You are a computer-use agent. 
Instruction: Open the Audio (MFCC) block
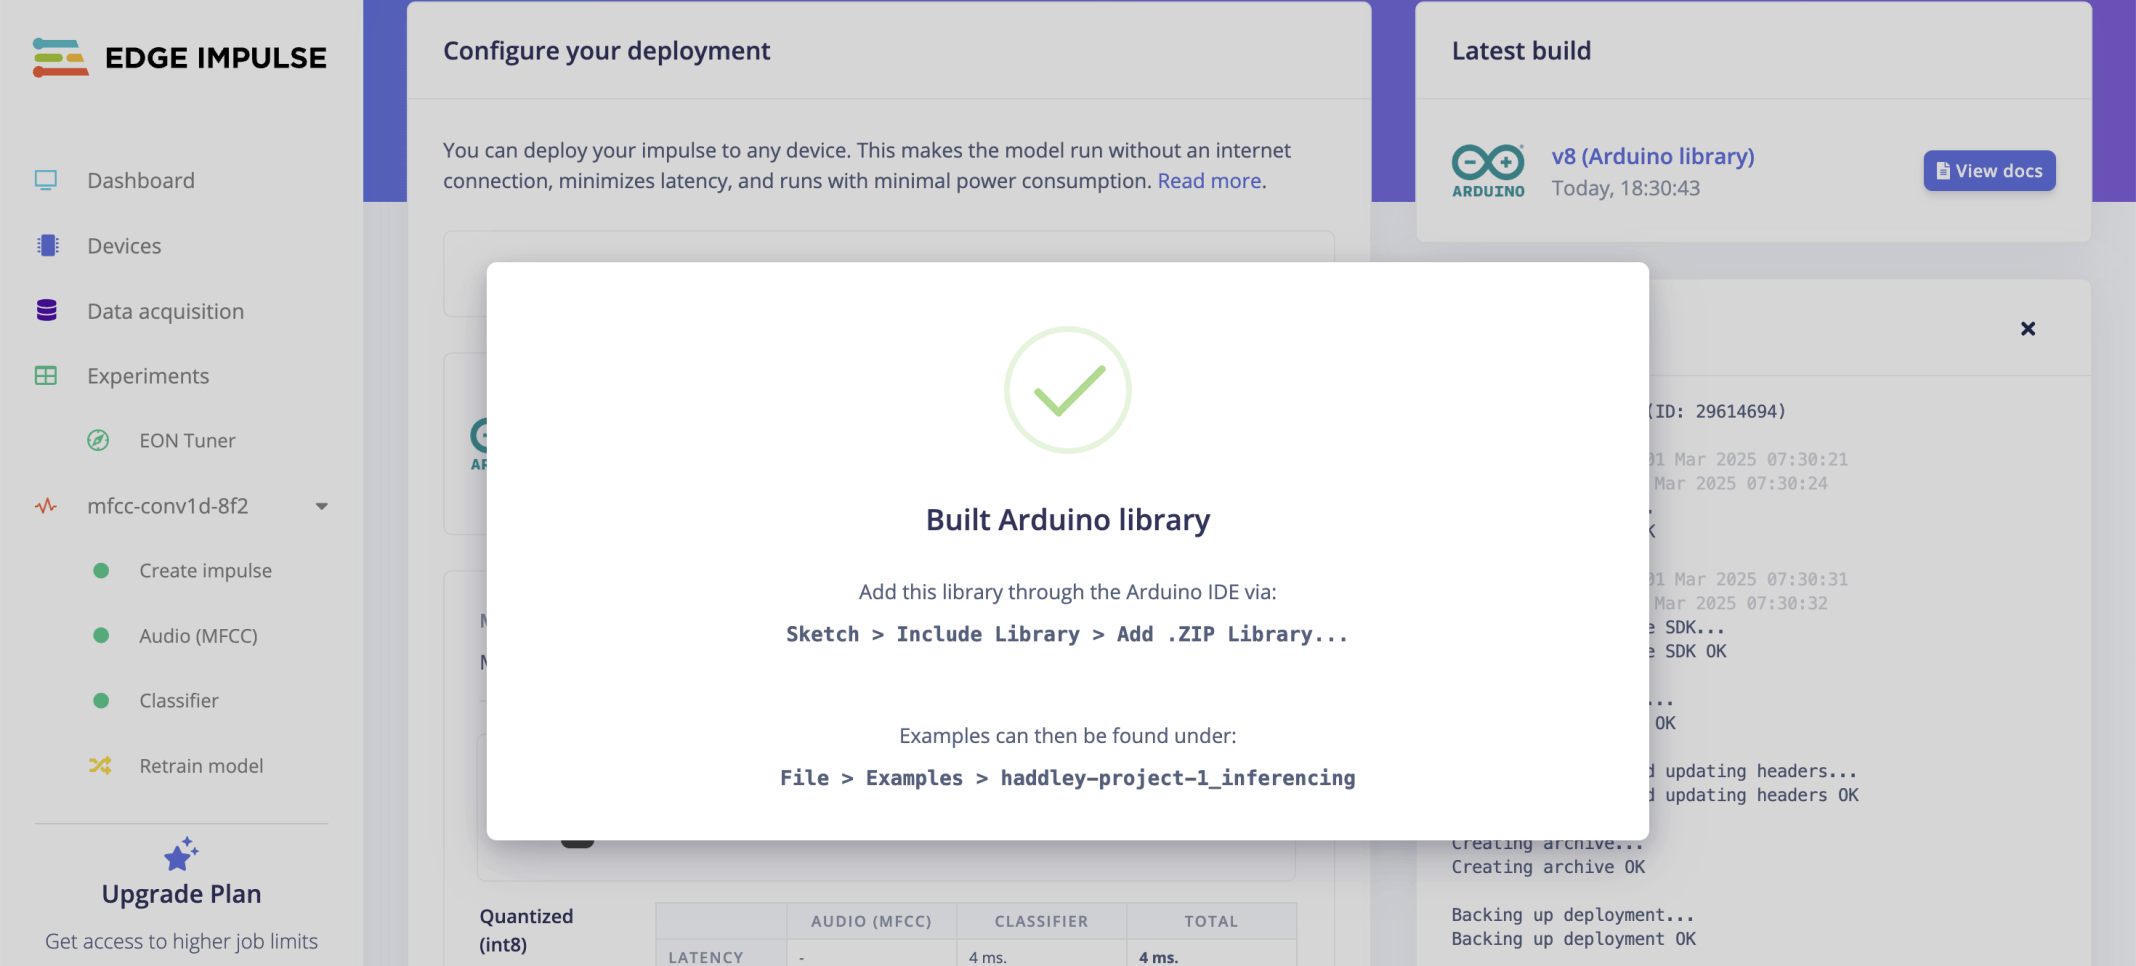(198, 636)
